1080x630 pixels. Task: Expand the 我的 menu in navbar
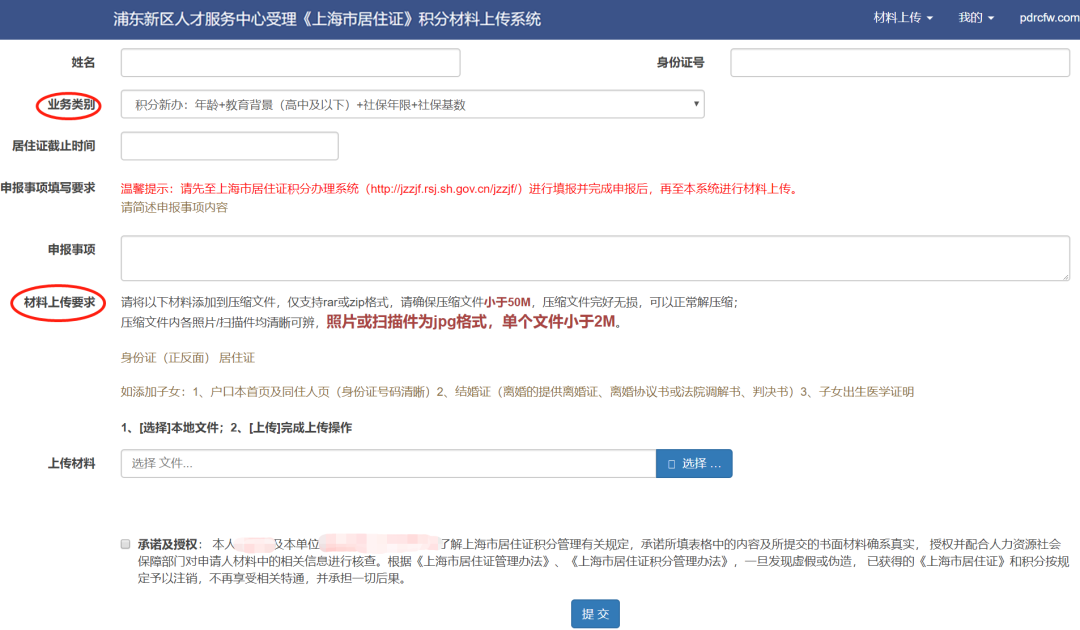tap(976, 18)
